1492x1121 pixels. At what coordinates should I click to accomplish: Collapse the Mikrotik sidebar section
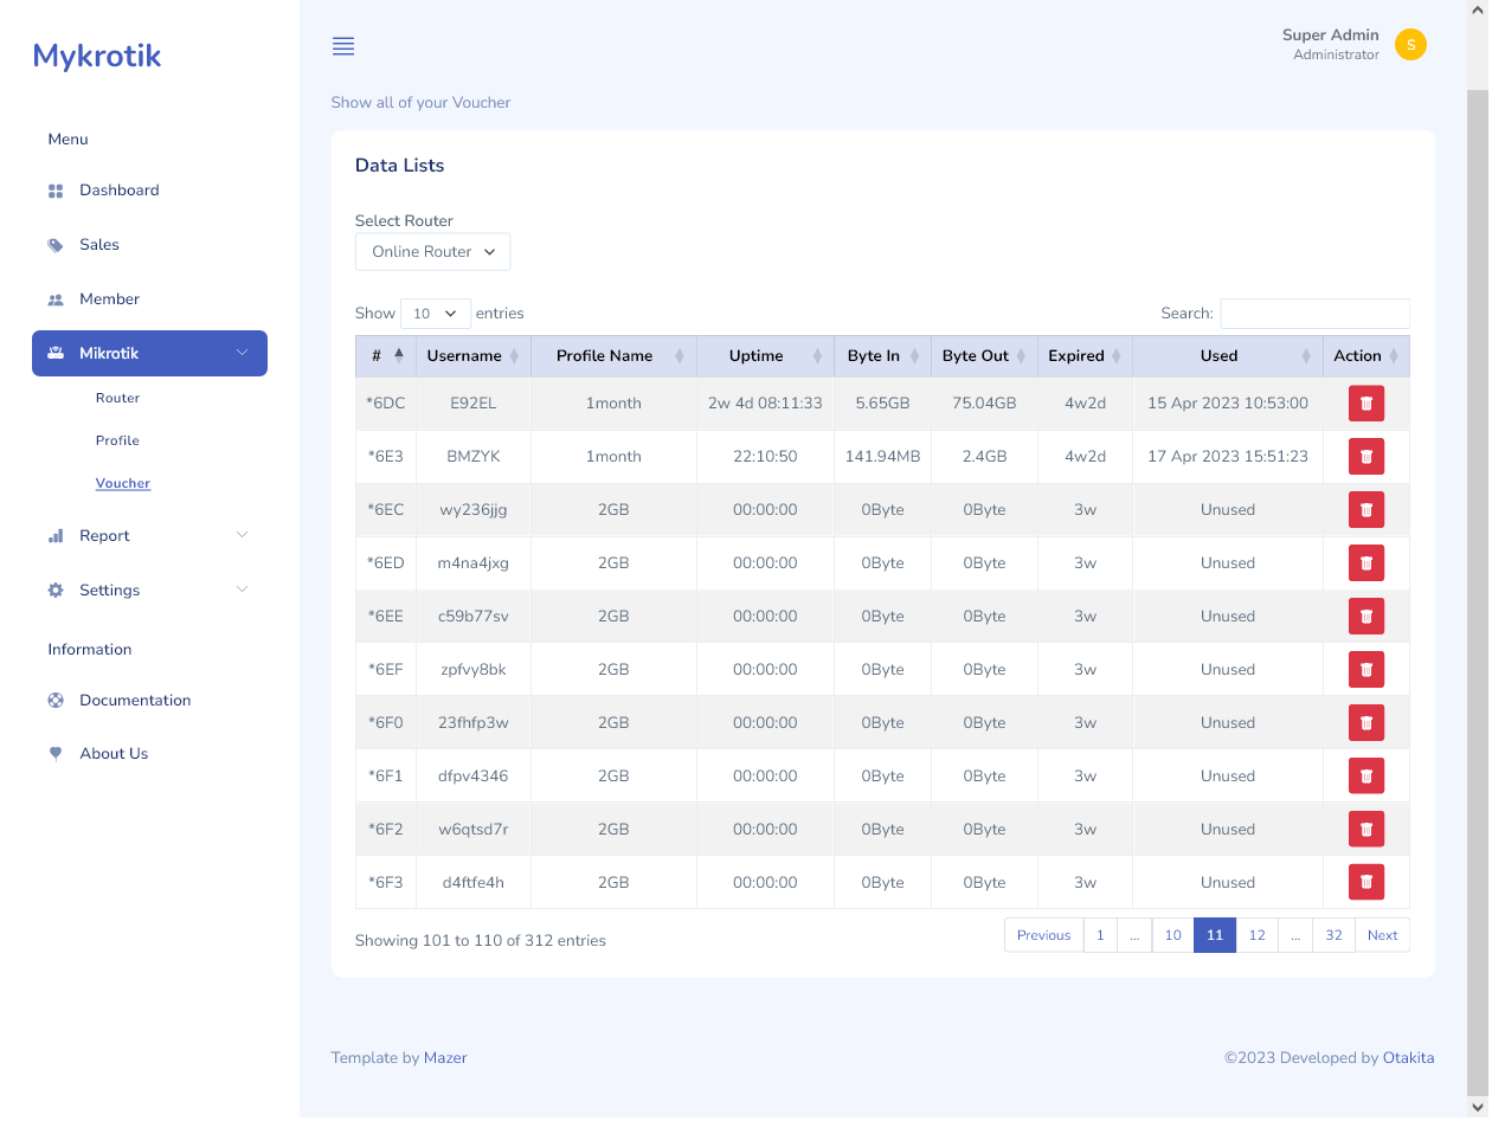241,353
